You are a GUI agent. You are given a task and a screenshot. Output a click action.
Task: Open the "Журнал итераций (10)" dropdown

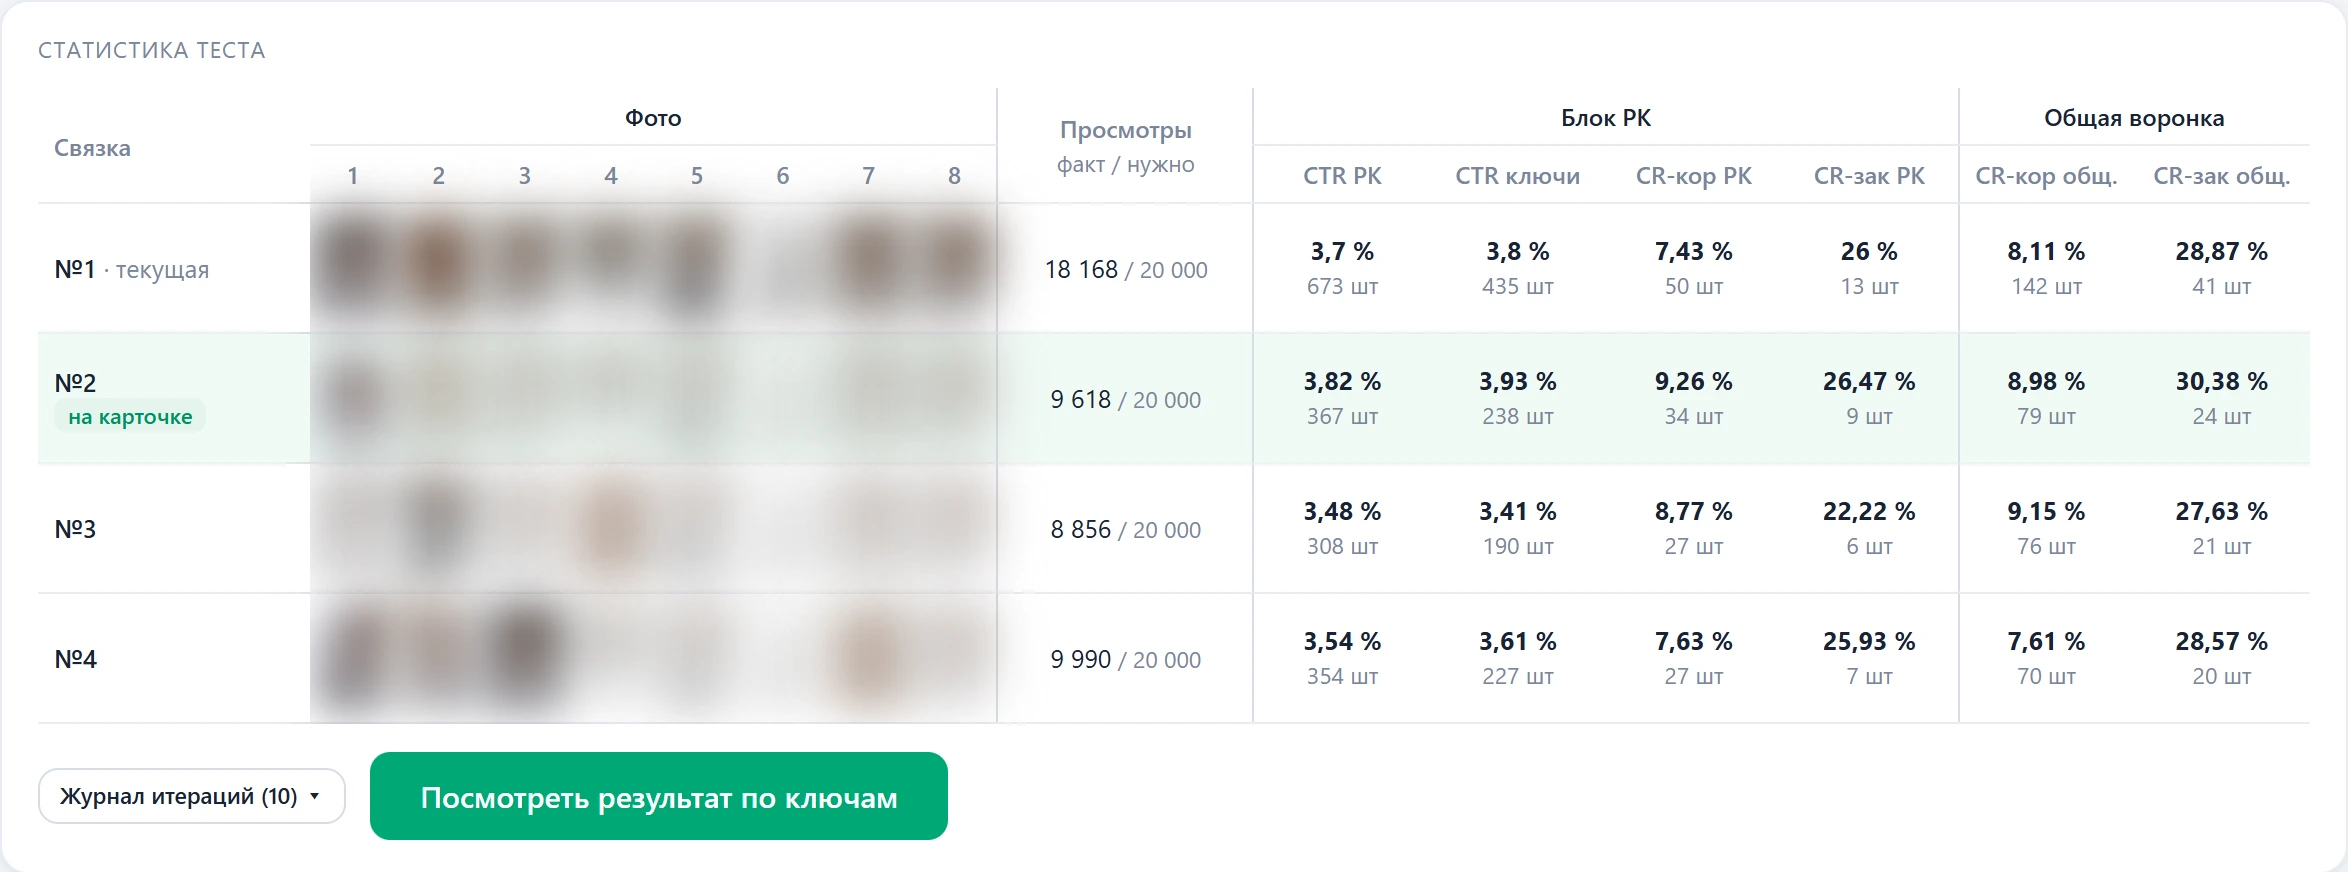pos(191,796)
